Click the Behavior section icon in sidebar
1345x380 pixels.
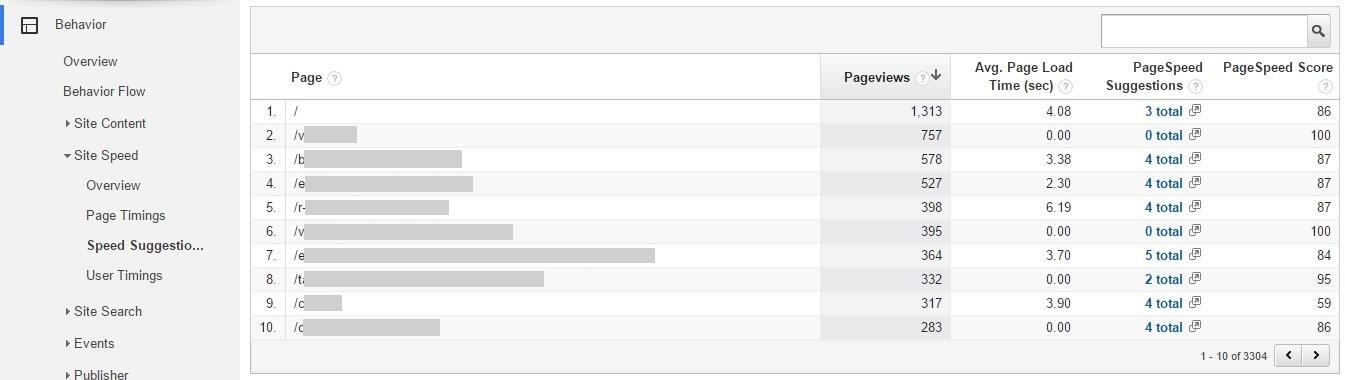click(x=29, y=25)
